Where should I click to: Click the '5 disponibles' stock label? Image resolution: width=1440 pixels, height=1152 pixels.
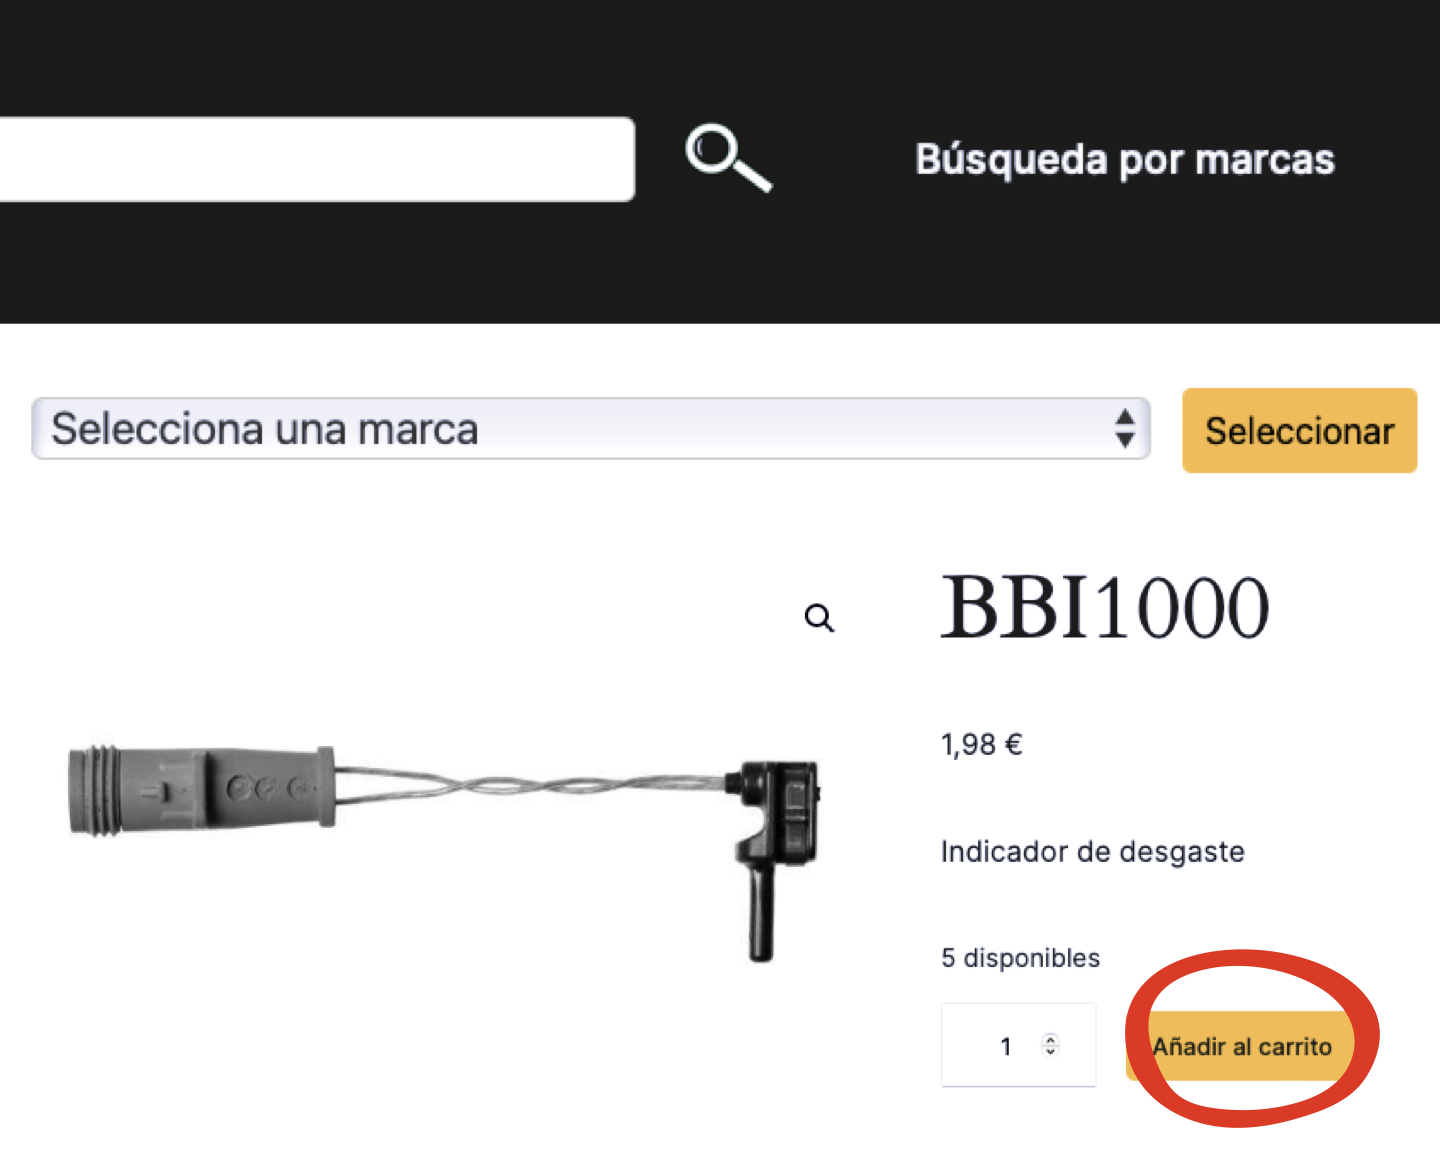[x=1020, y=958]
